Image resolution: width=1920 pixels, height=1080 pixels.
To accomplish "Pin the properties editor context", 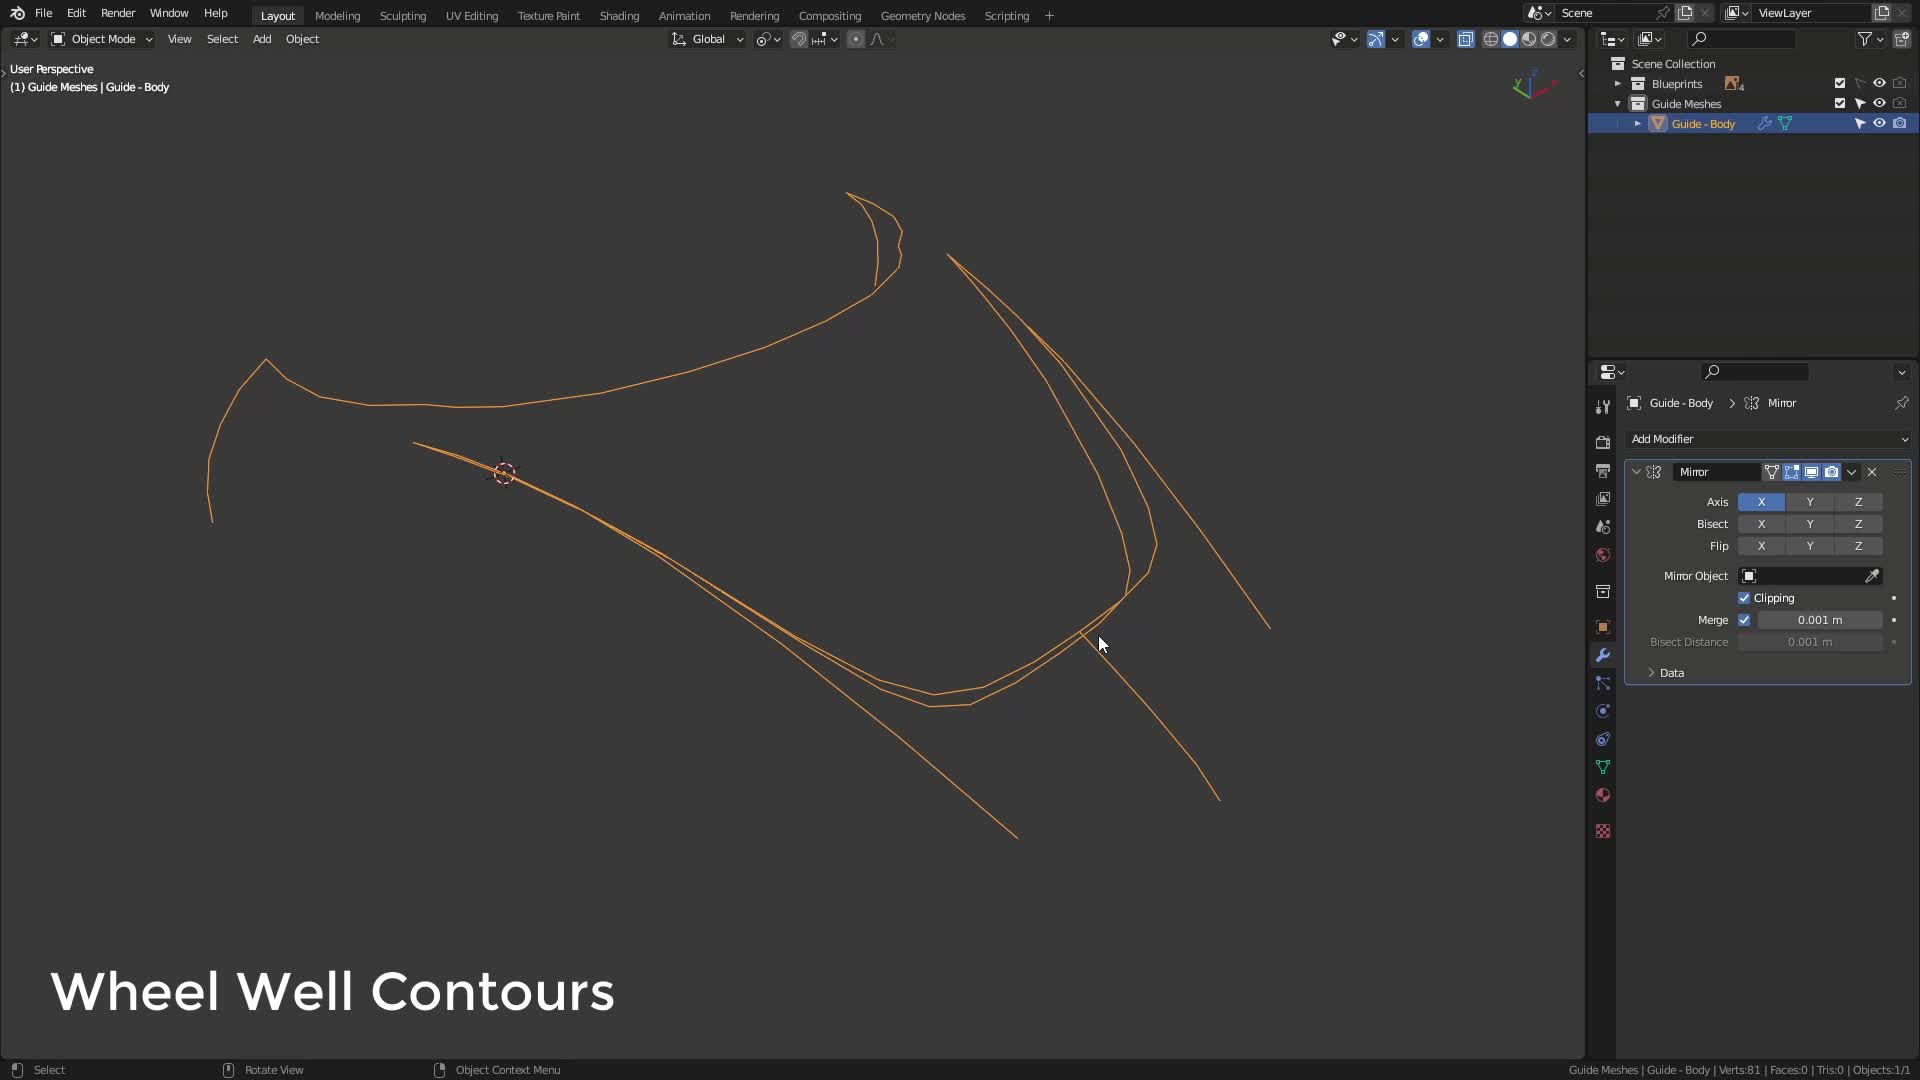I will pyautogui.click(x=1901, y=403).
